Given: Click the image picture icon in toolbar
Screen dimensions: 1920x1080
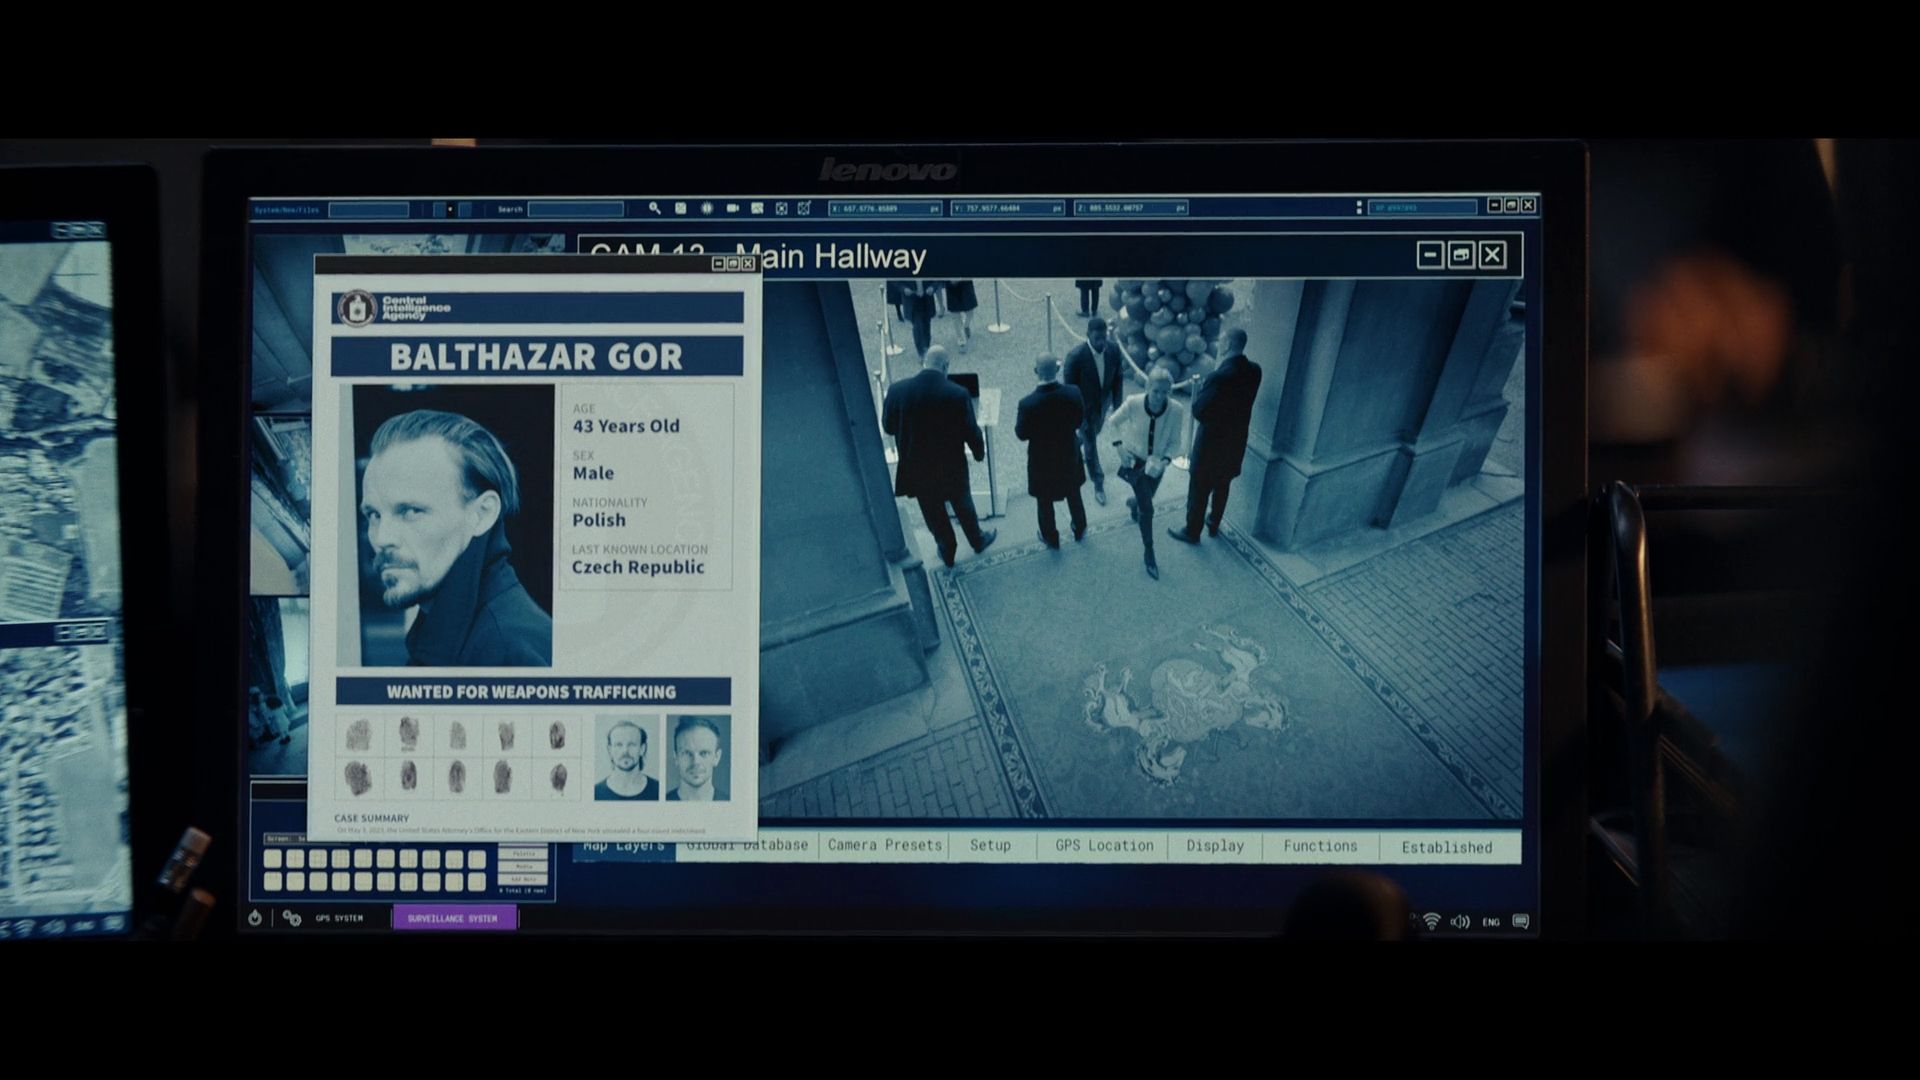Looking at the screenshot, I should [x=757, y=208].
